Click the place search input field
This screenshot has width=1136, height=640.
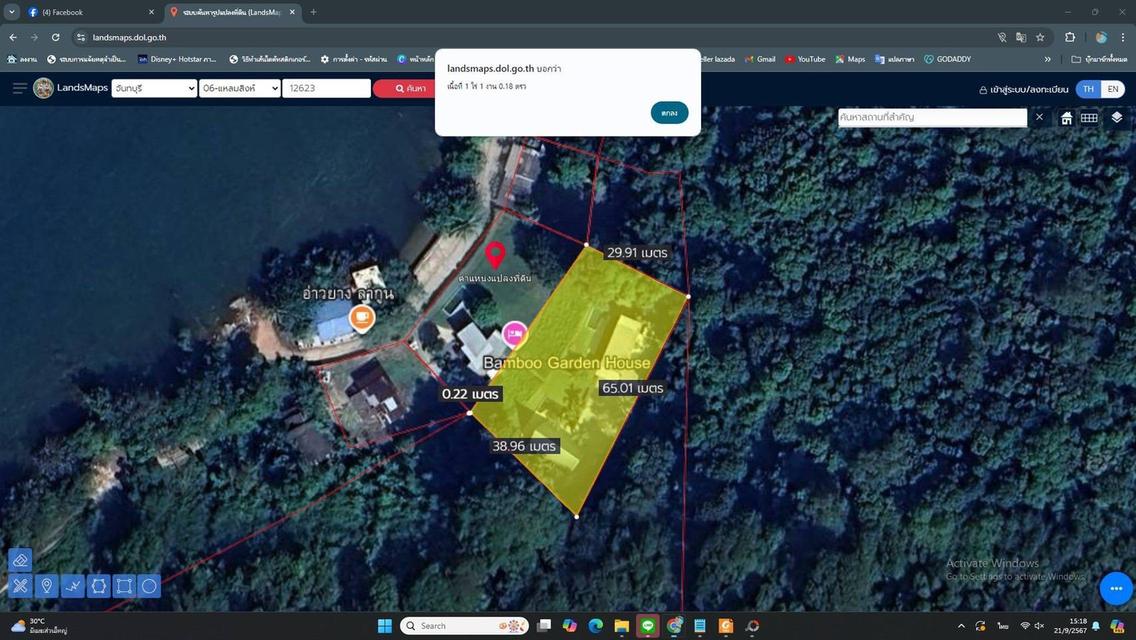tap(932, 117)
